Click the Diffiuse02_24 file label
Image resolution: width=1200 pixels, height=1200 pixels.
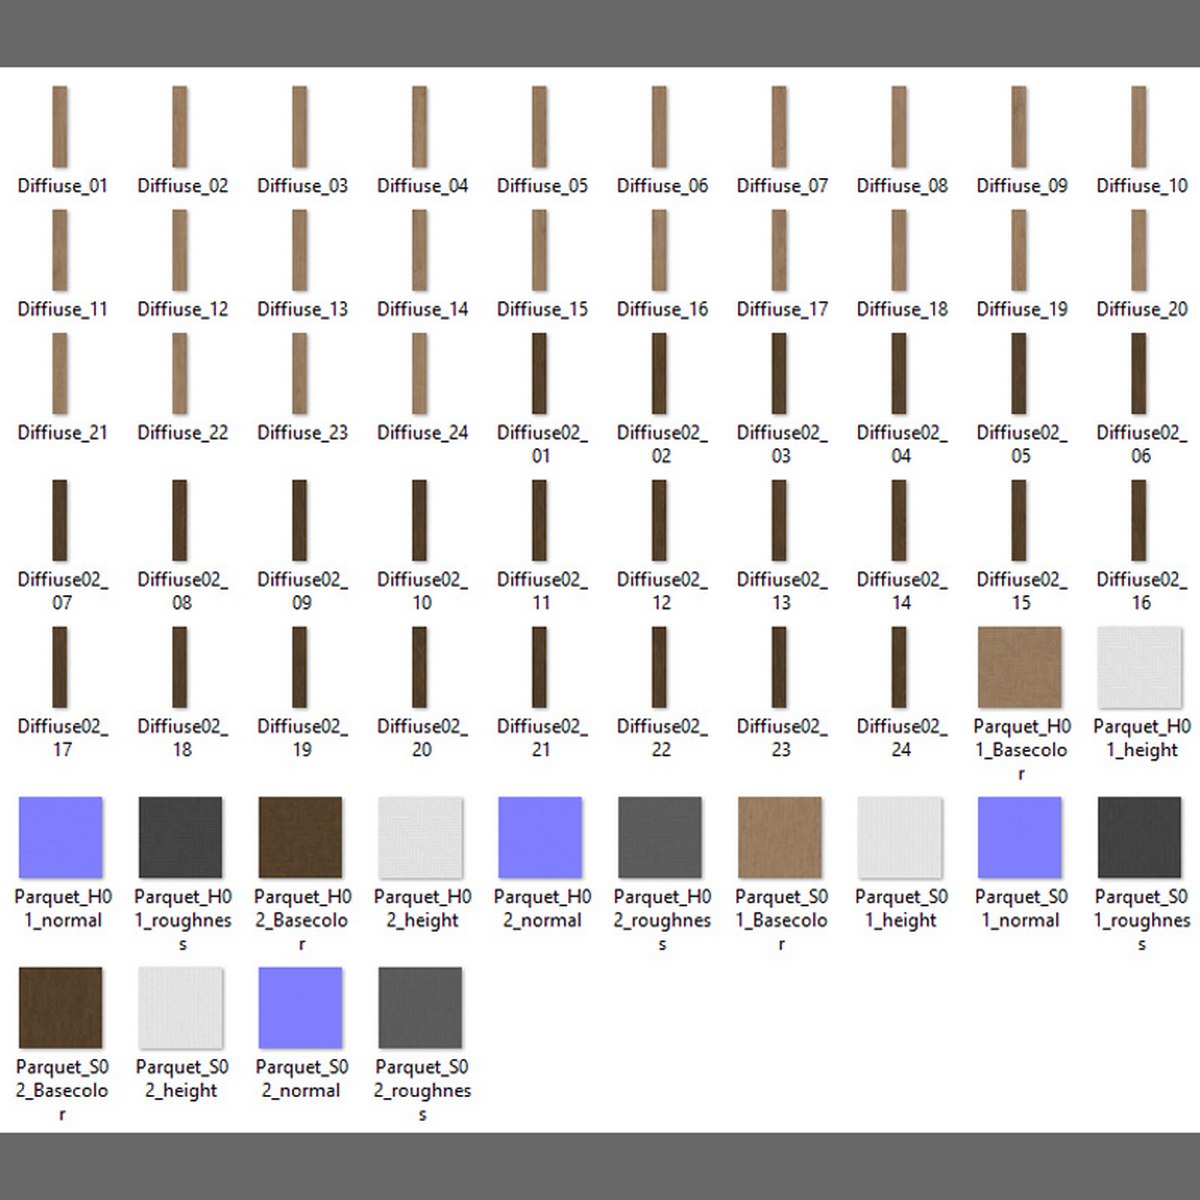(901, 738)
